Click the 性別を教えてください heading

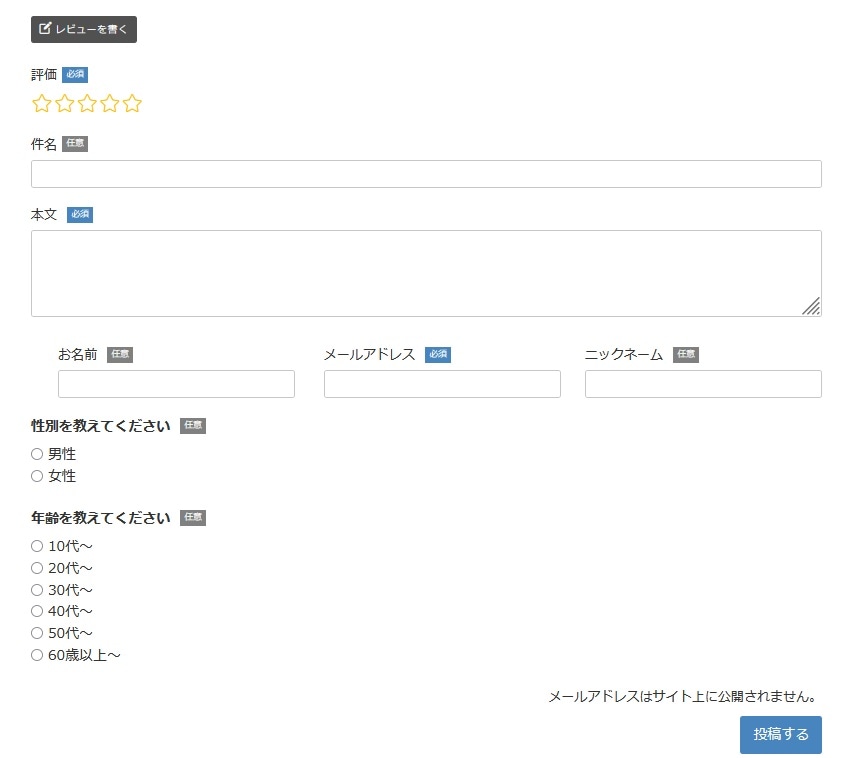click(101, 426)
